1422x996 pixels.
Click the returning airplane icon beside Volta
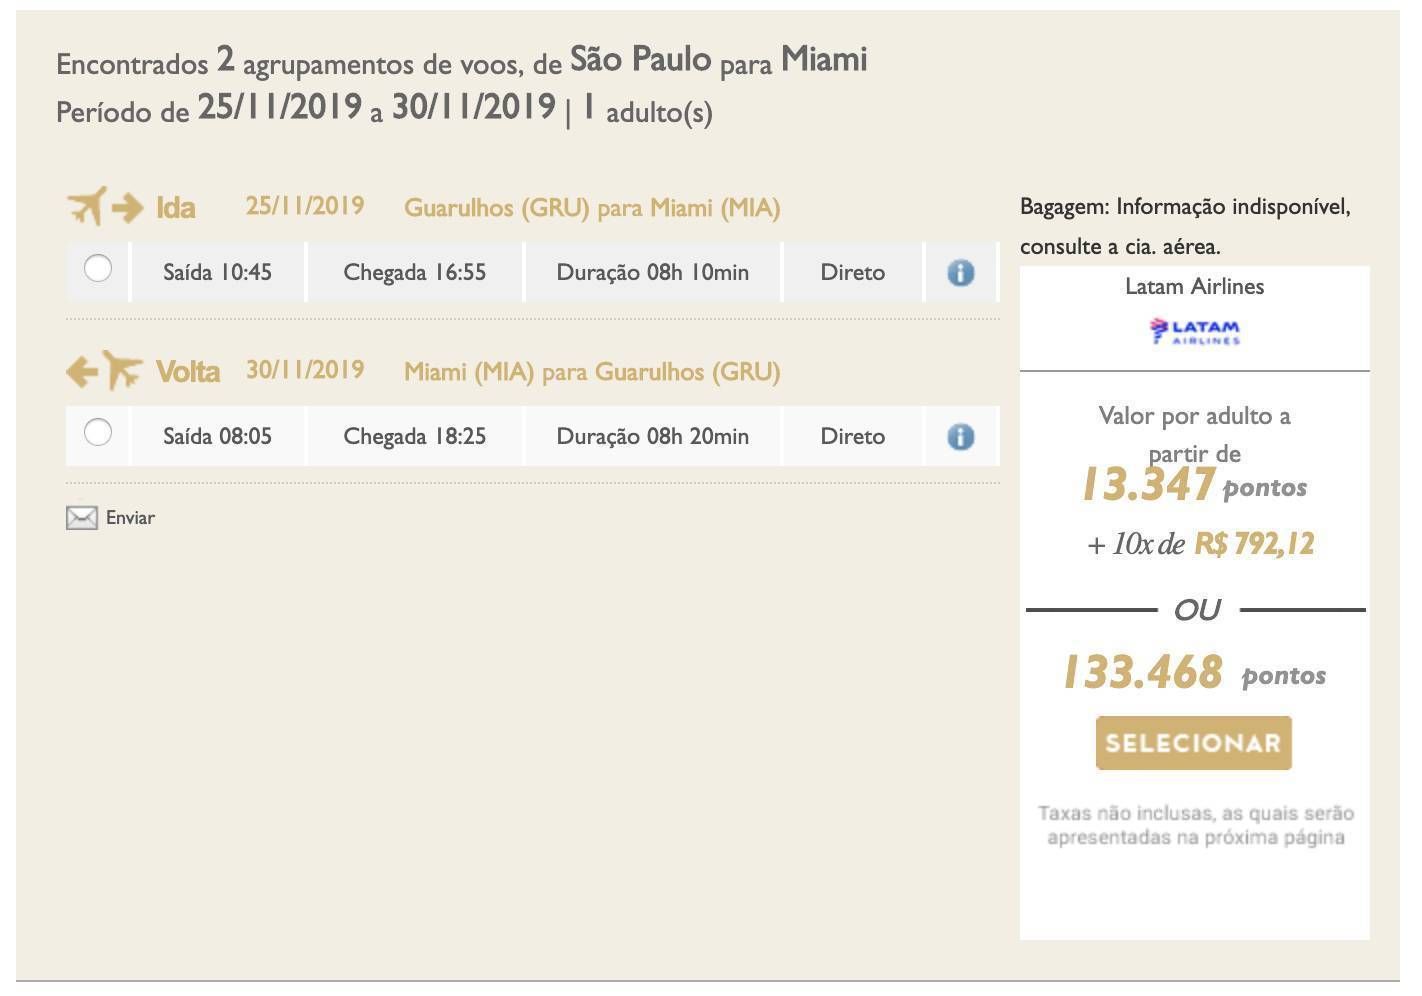click(122, 370)
